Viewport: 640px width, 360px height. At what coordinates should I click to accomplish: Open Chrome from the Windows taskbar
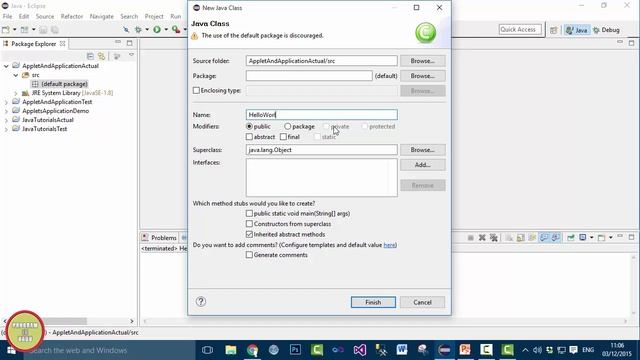pyautogui.click(x=252, y=350)
